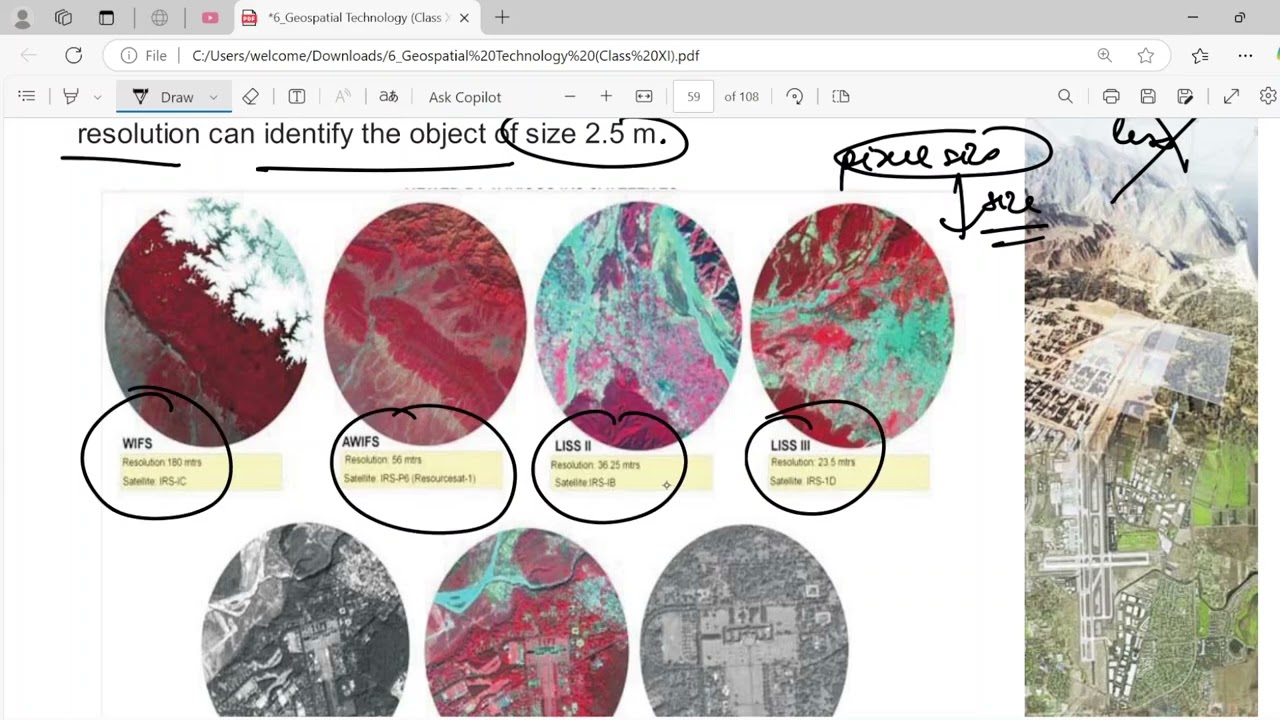The height and width of the screenshot is (720, 1280).
Task: Expand the Highlight color dropdown
Action: (x=97, y=97)
